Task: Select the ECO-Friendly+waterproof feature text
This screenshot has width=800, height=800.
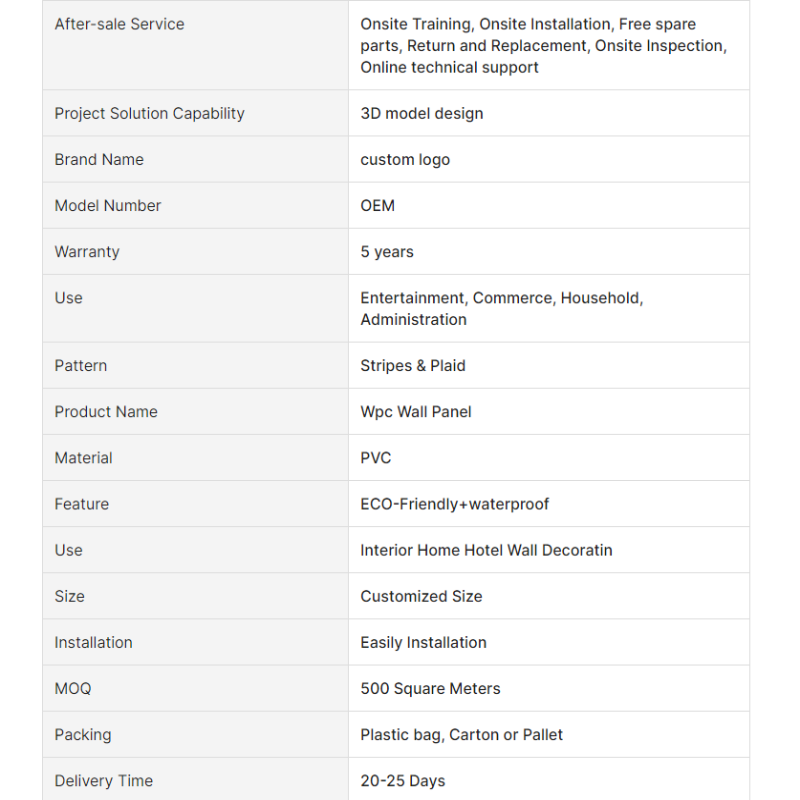Action: tap(455, 503)
